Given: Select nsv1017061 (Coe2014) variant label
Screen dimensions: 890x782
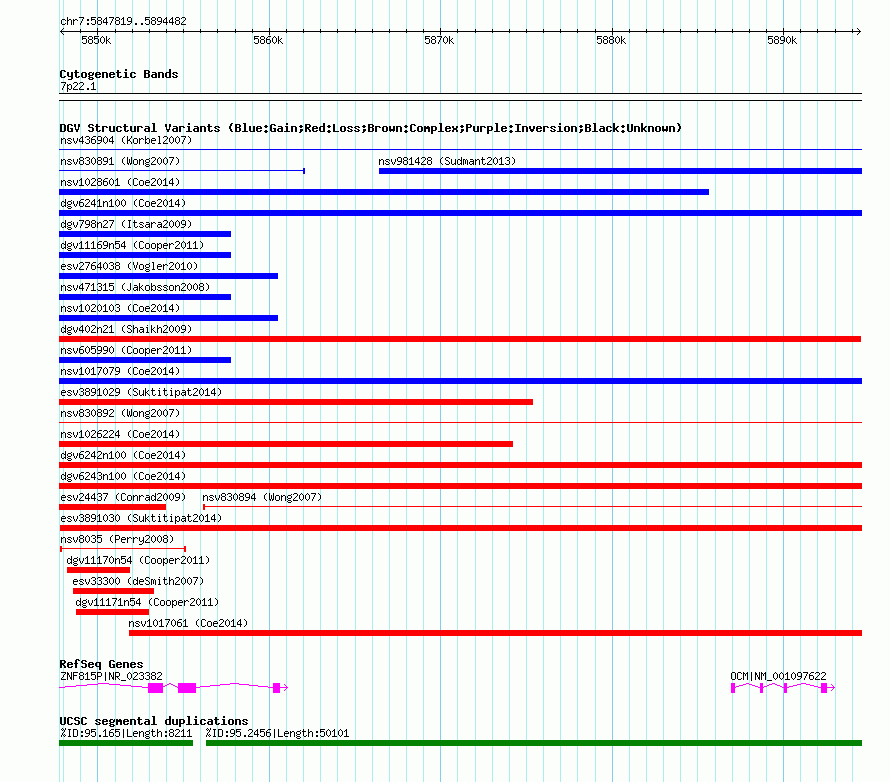Looking at the screenshot, I should pos(188,623).
